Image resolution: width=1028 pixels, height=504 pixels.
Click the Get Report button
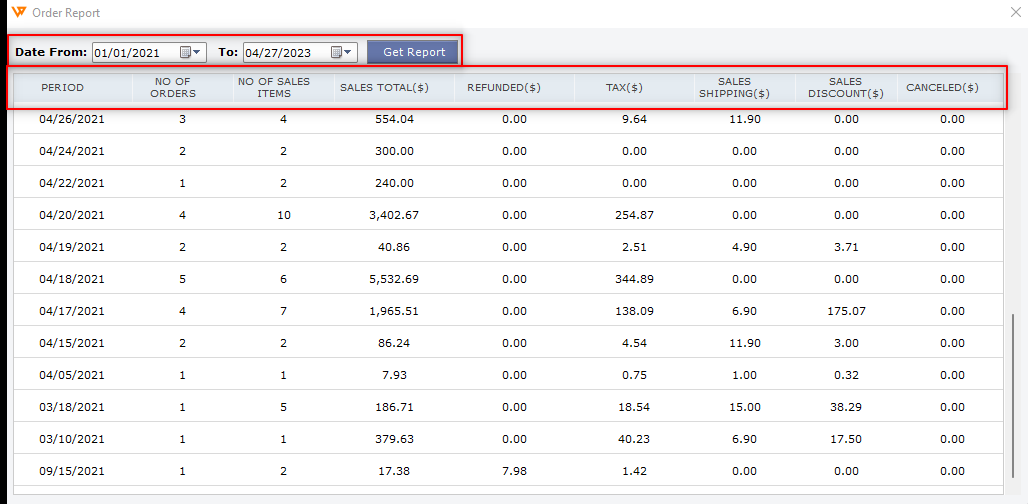click(x=414, y=52)
